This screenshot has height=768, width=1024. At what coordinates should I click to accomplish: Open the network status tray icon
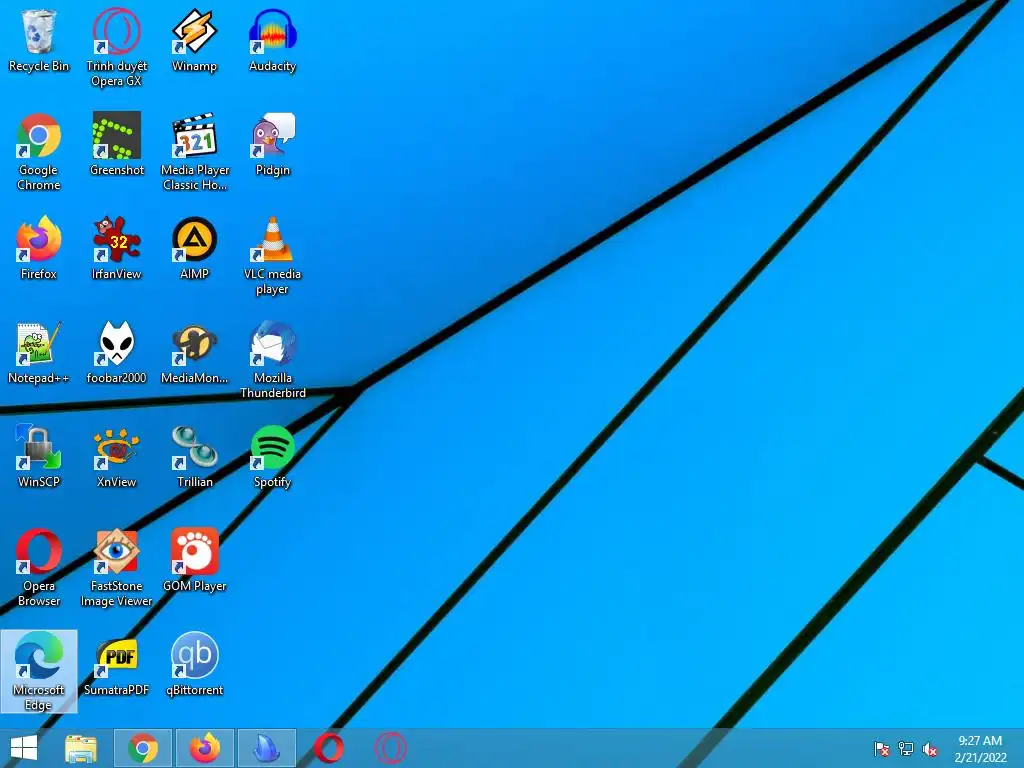click(x=906, y=749)
